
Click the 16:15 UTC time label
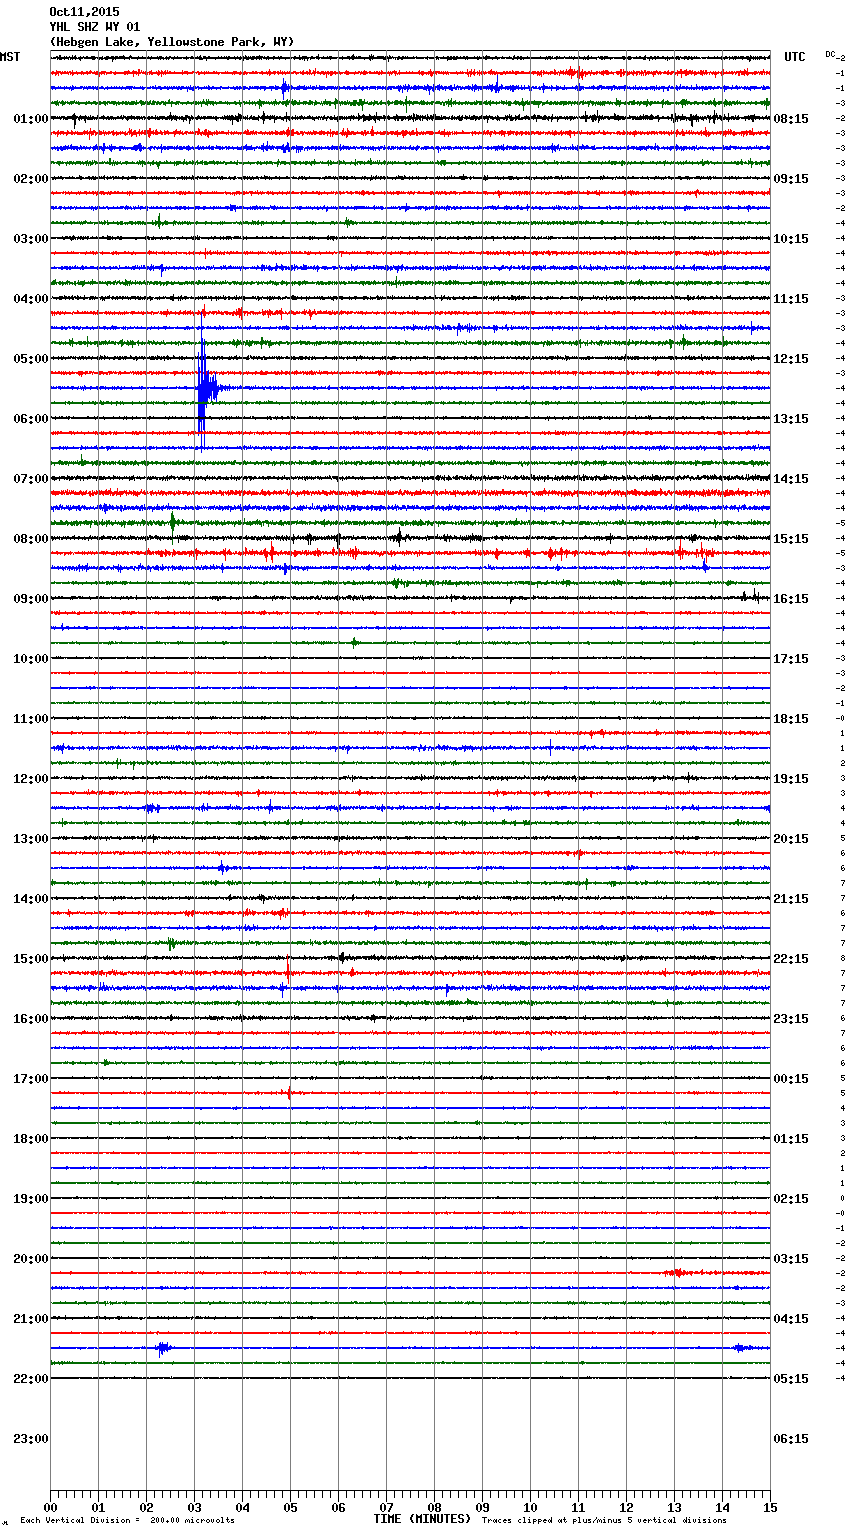pyautogui.click(x=791, y=599)
